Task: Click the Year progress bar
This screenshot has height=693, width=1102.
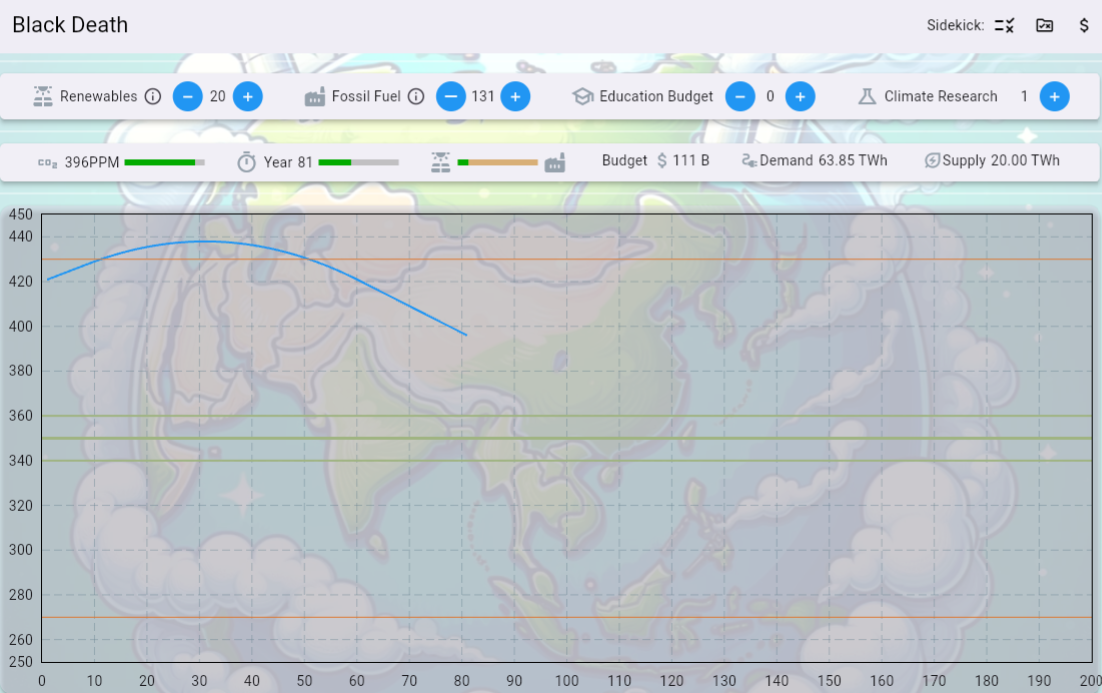Action: (x=358, y=162)
